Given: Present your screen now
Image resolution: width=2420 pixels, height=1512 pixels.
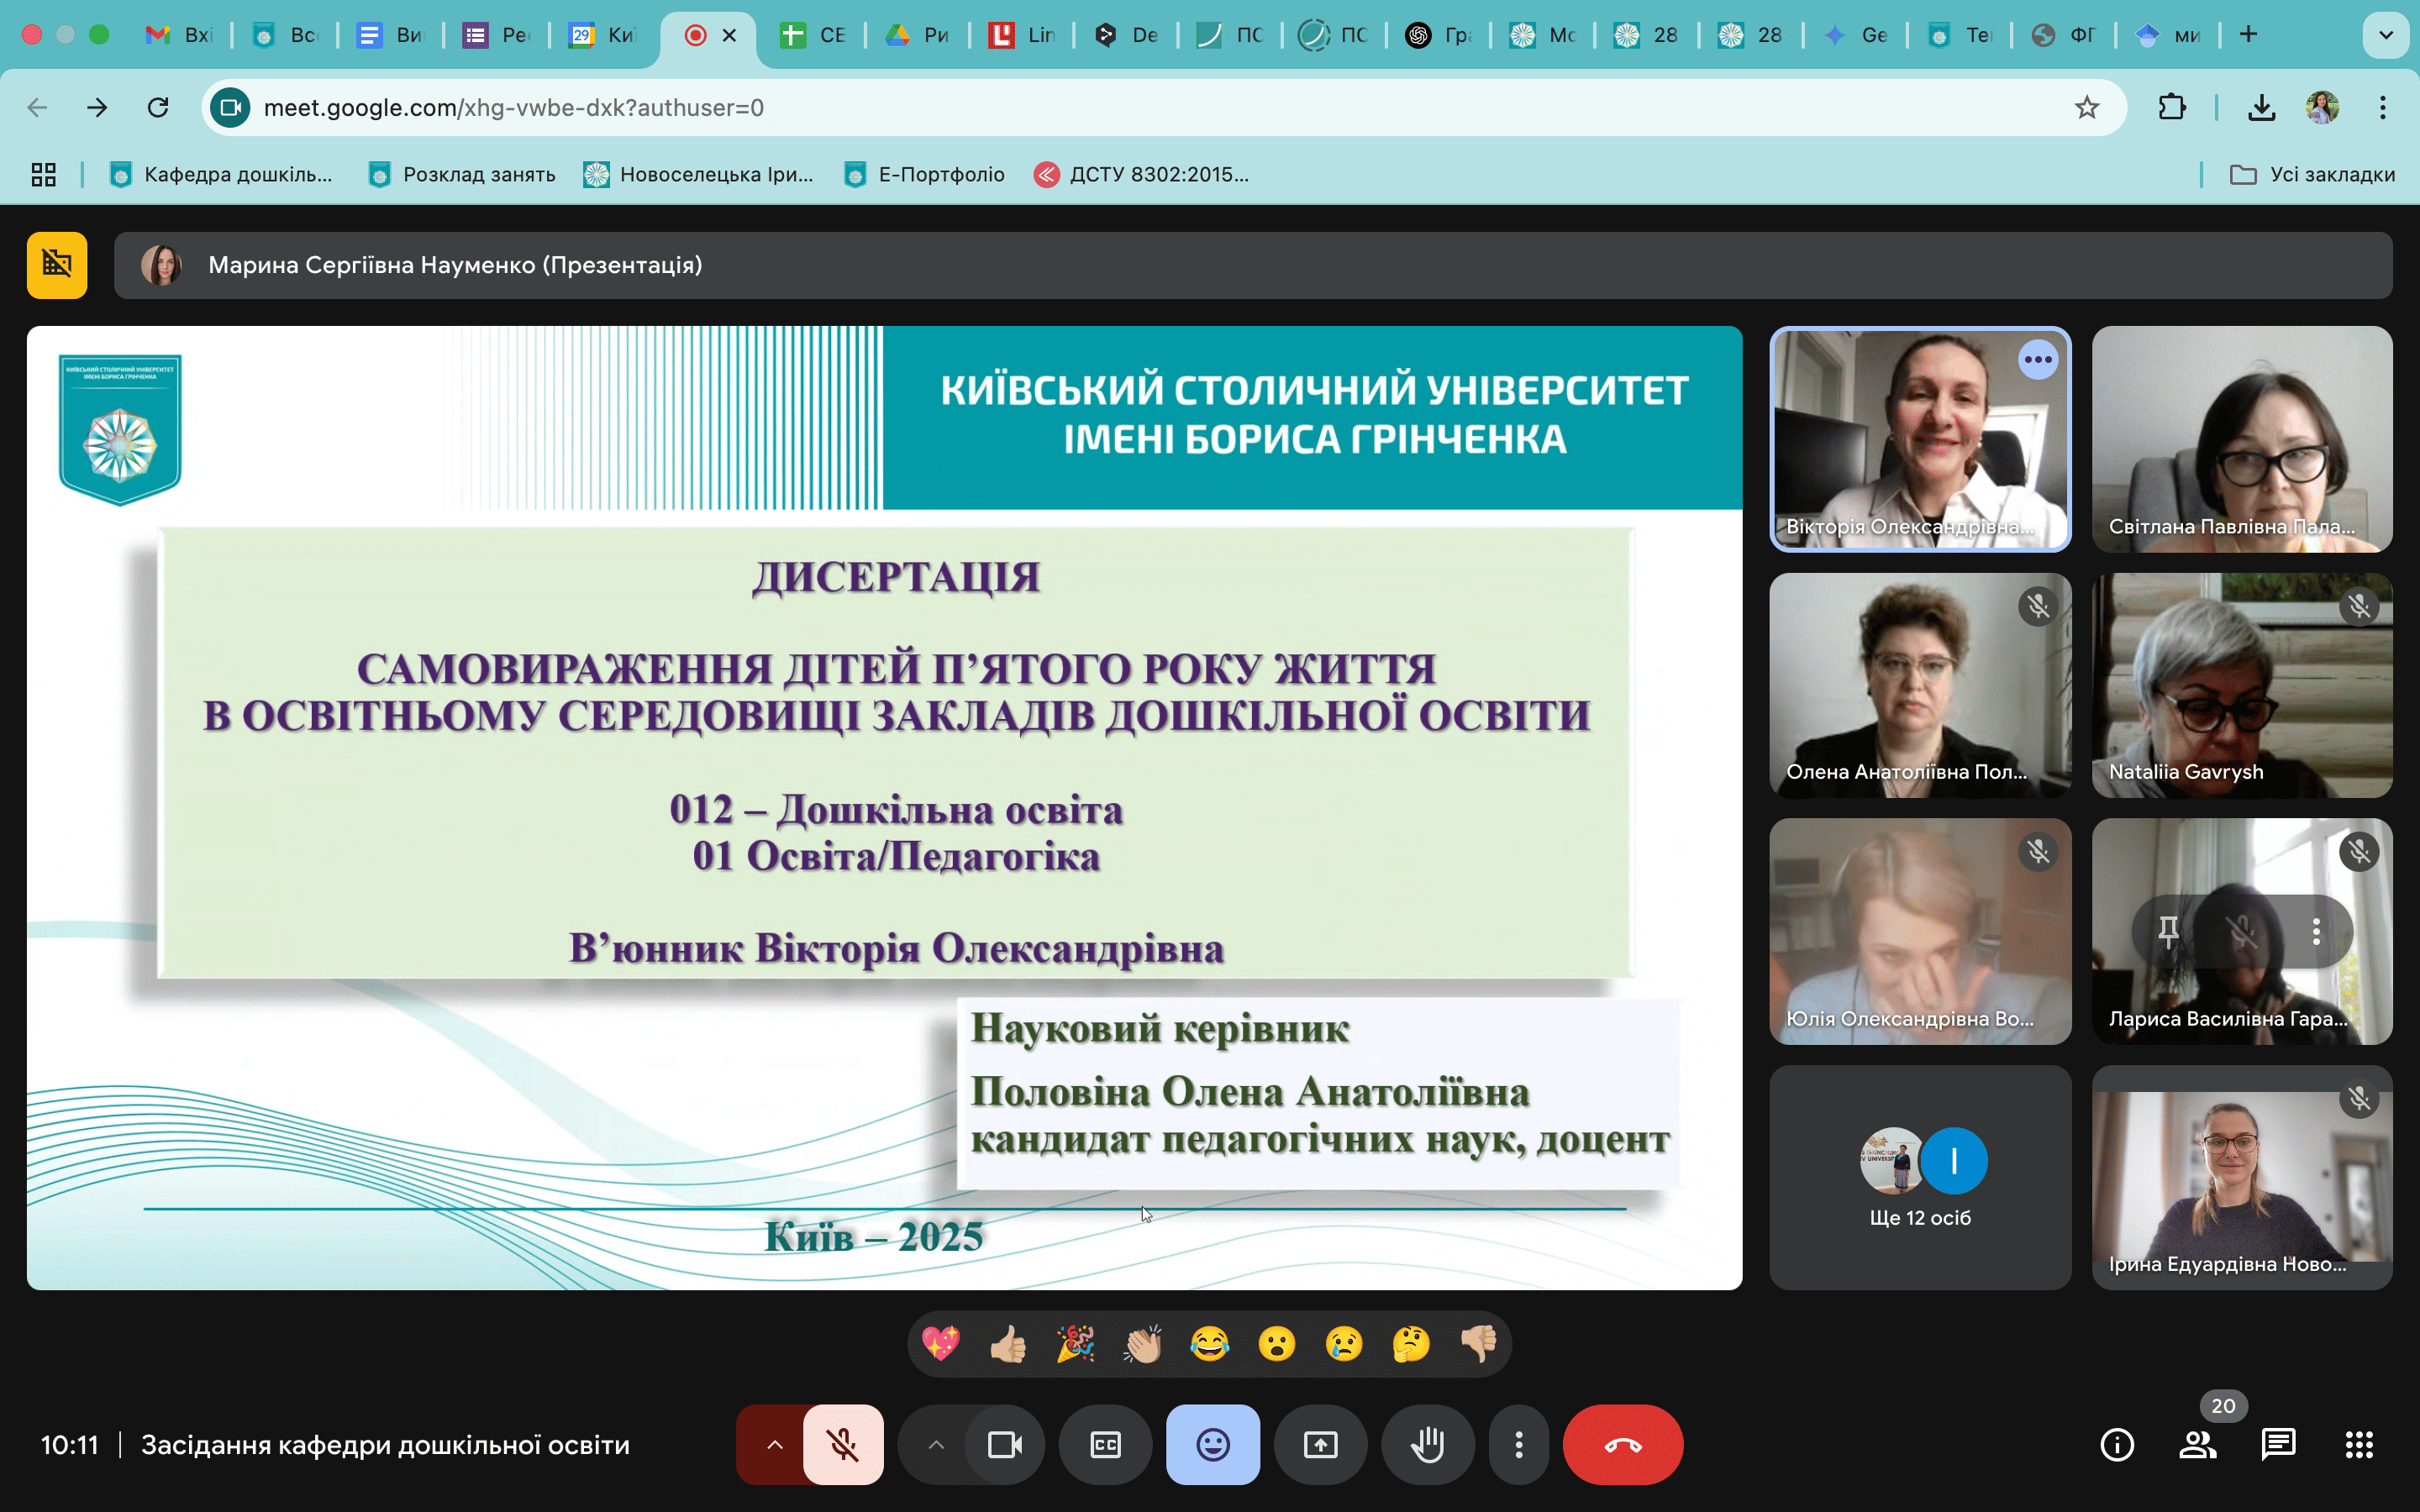Looking at the screenshot, I should tap(1320, 1444).
